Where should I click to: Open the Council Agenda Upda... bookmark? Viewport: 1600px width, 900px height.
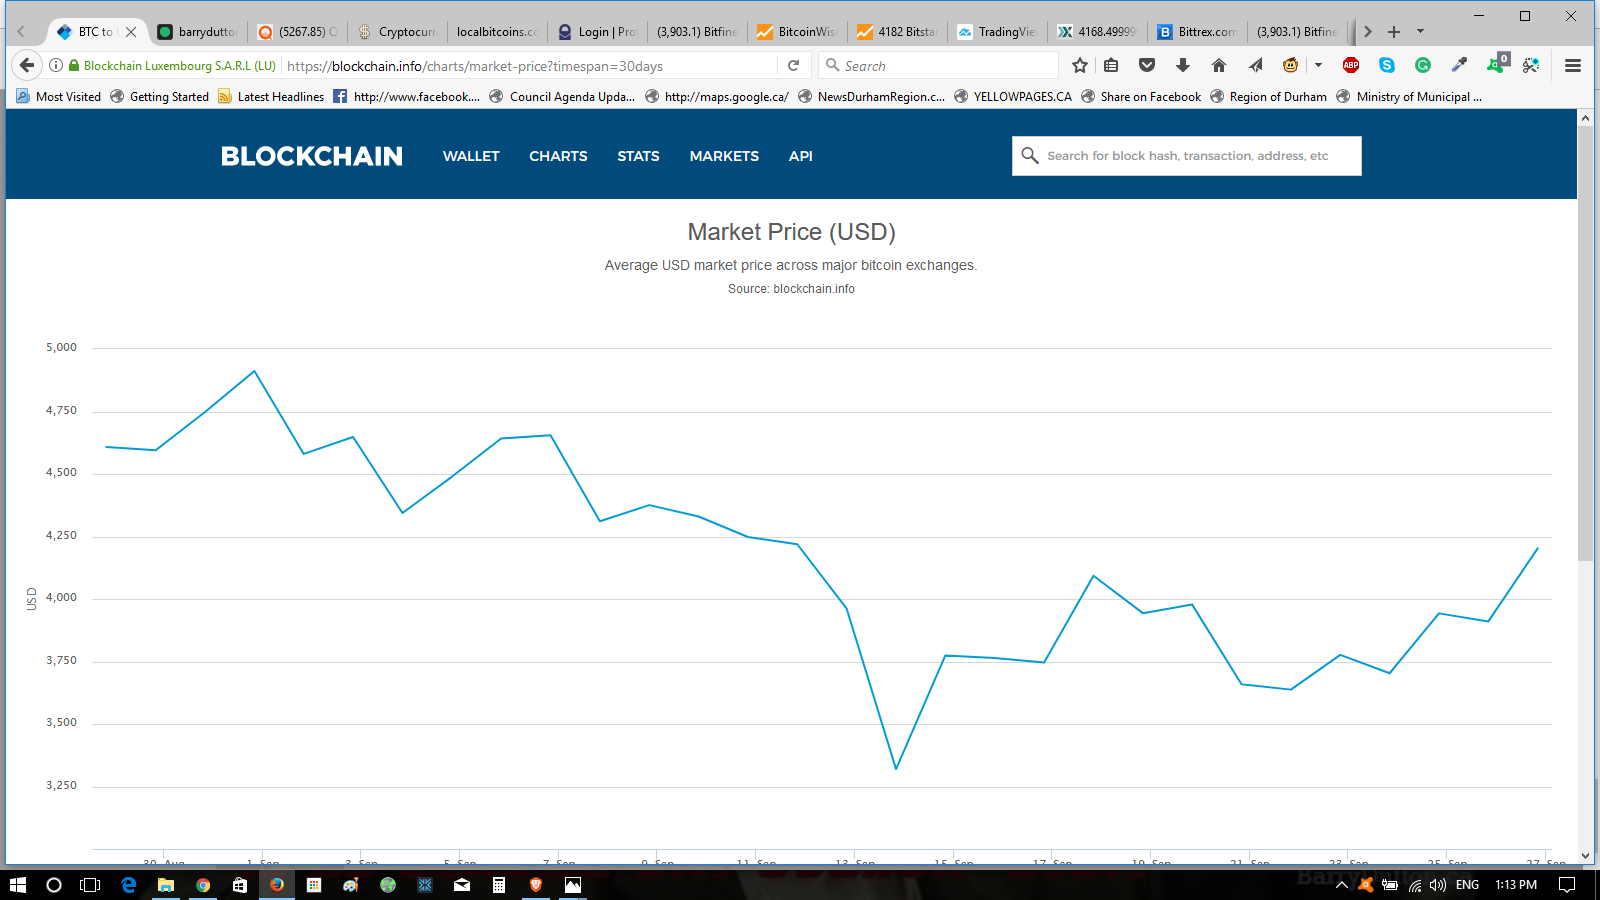tap(562, 97)
